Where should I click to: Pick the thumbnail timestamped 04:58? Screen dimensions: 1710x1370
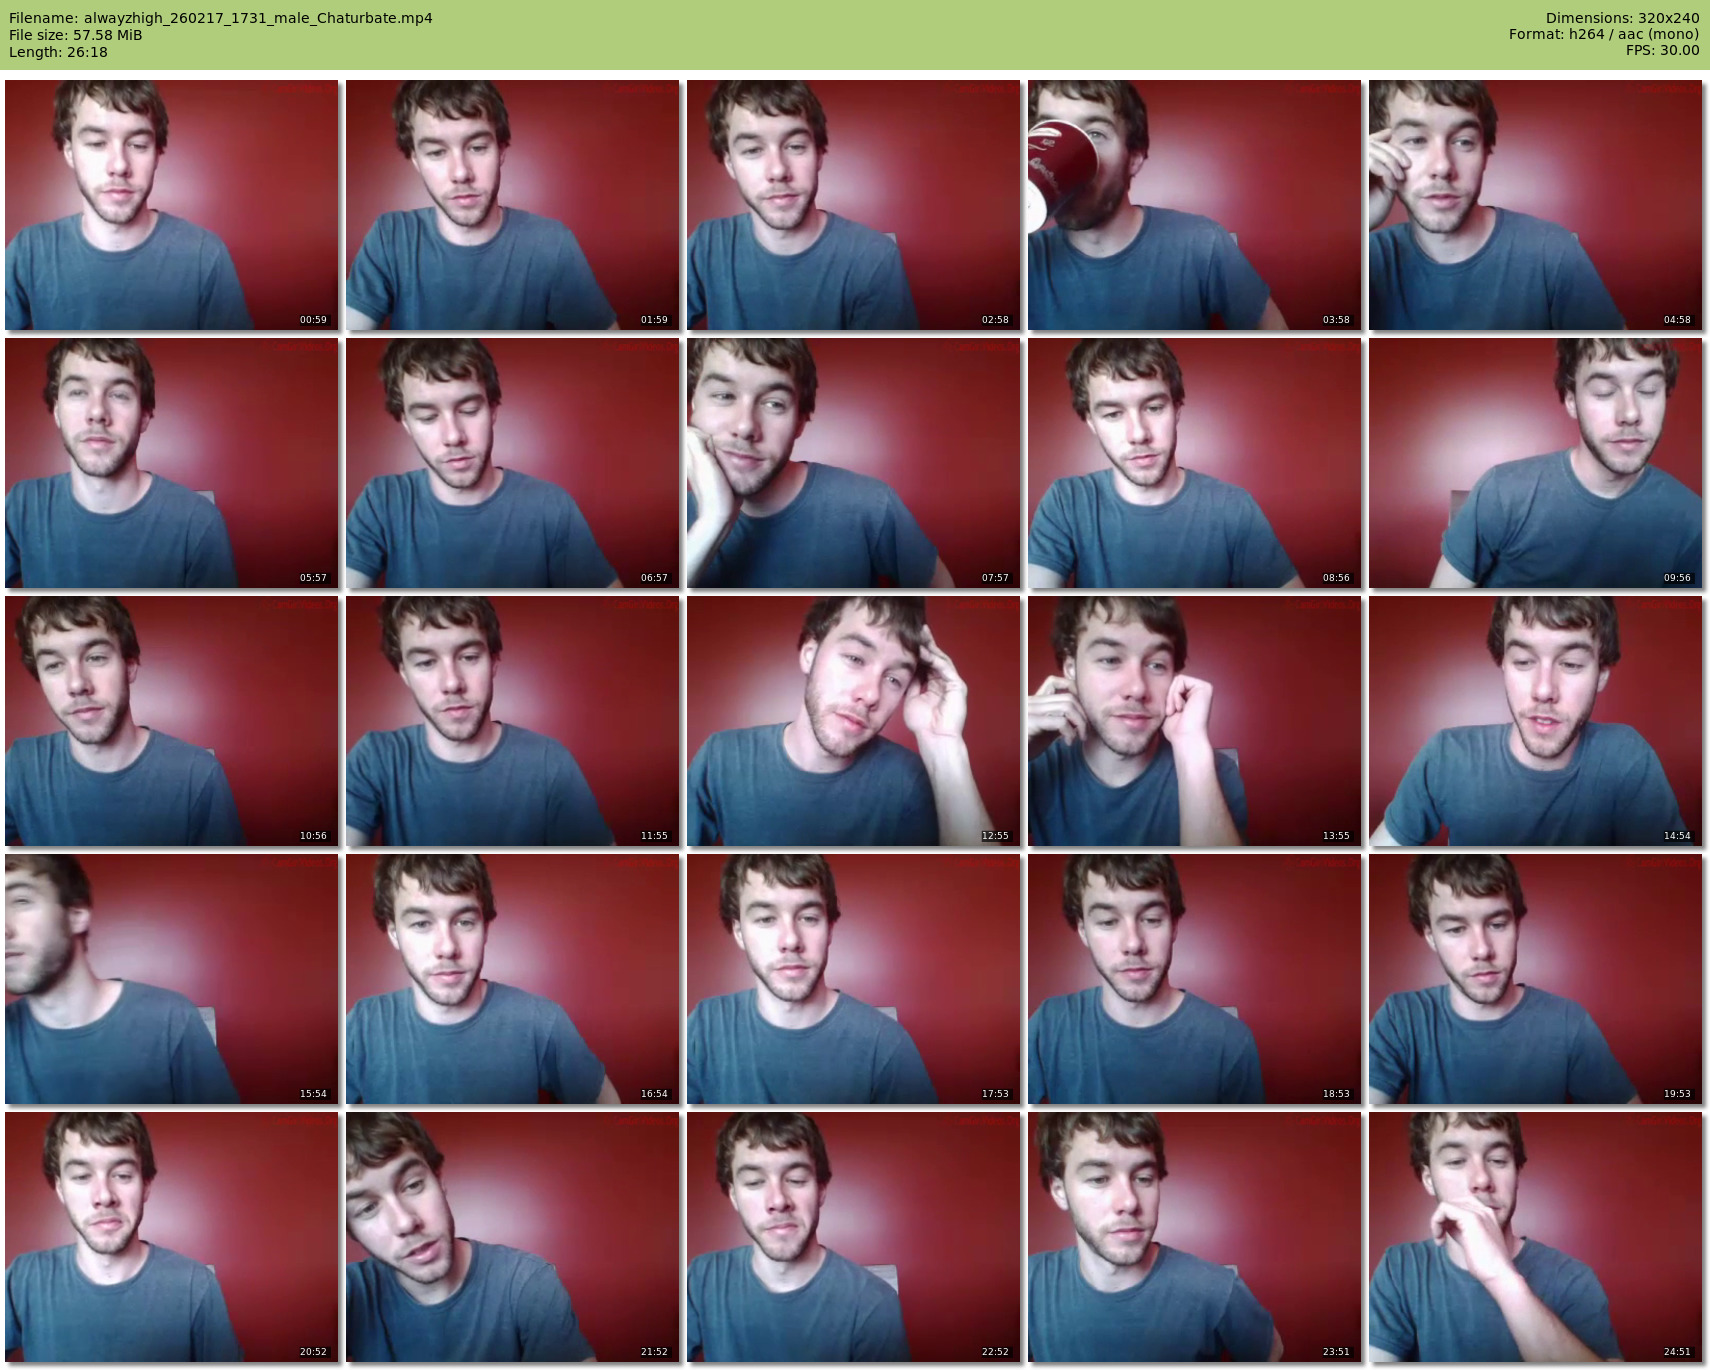click(1536, 205)
